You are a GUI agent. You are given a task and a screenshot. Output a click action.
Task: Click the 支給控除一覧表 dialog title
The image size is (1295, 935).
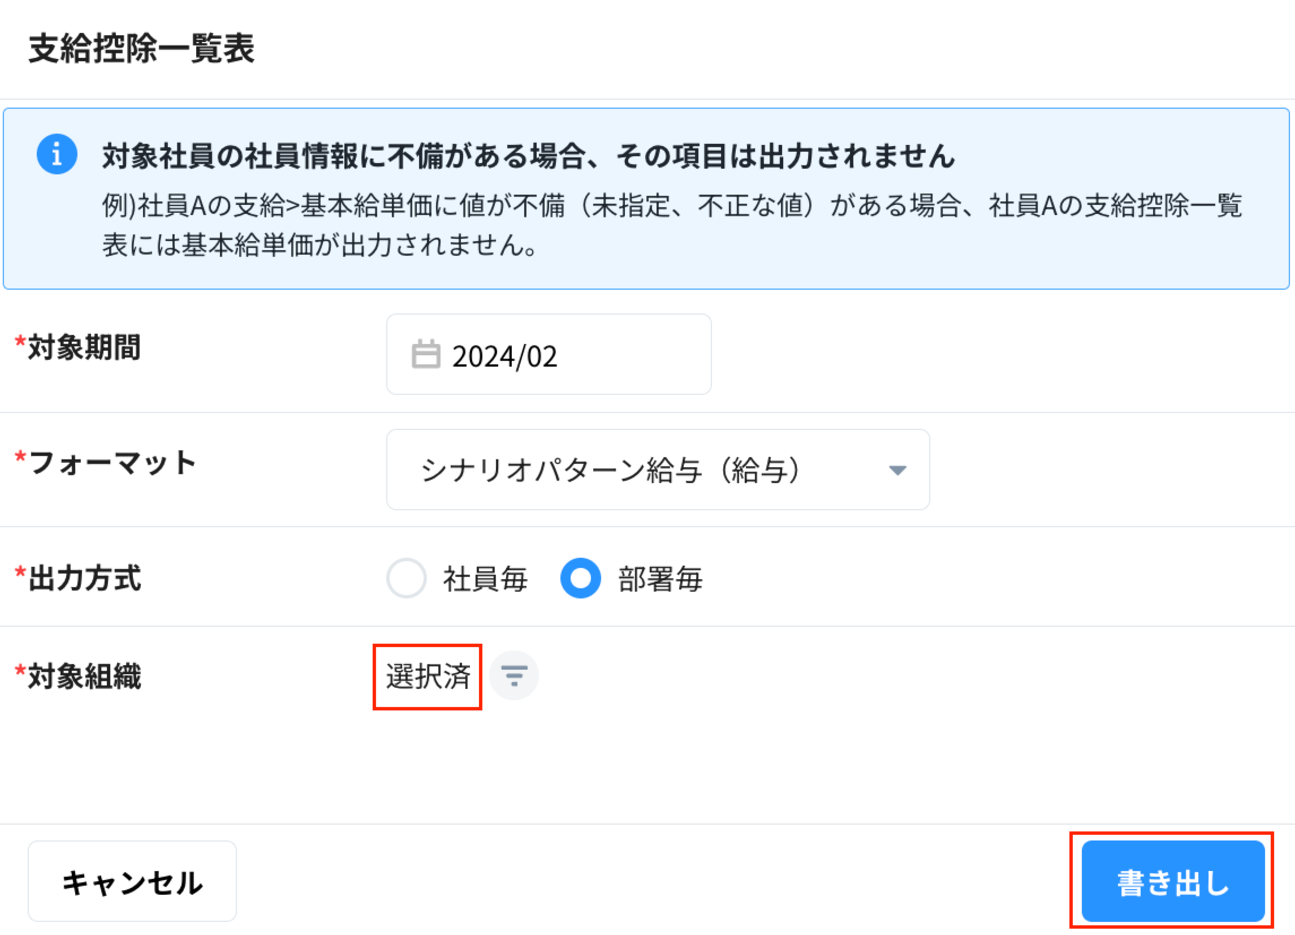coord(141,48)
